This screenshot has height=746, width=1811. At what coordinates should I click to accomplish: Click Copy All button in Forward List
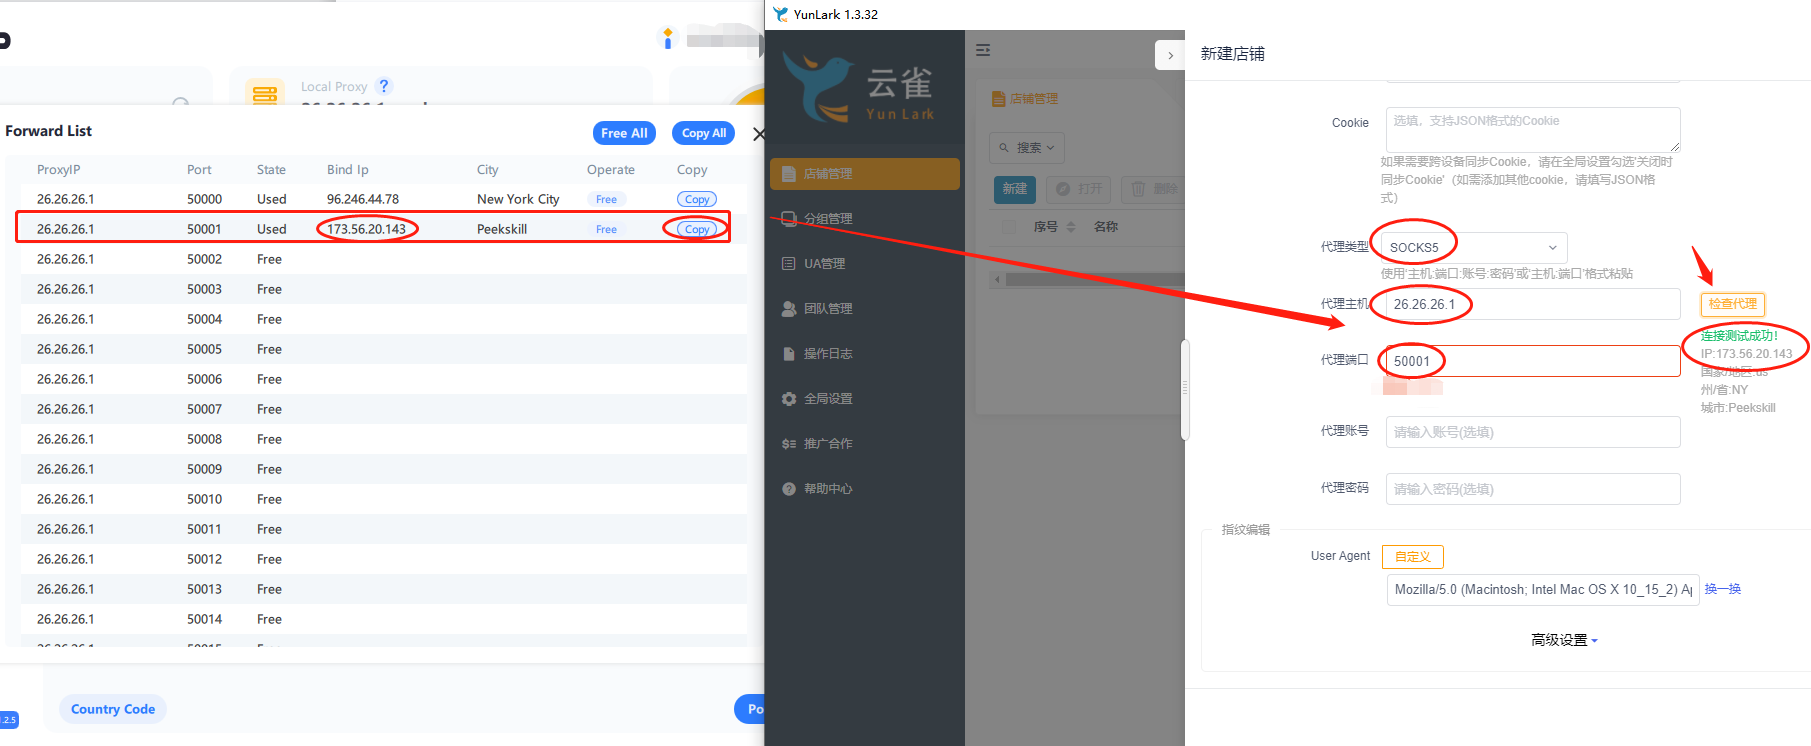tap(704, 133)
